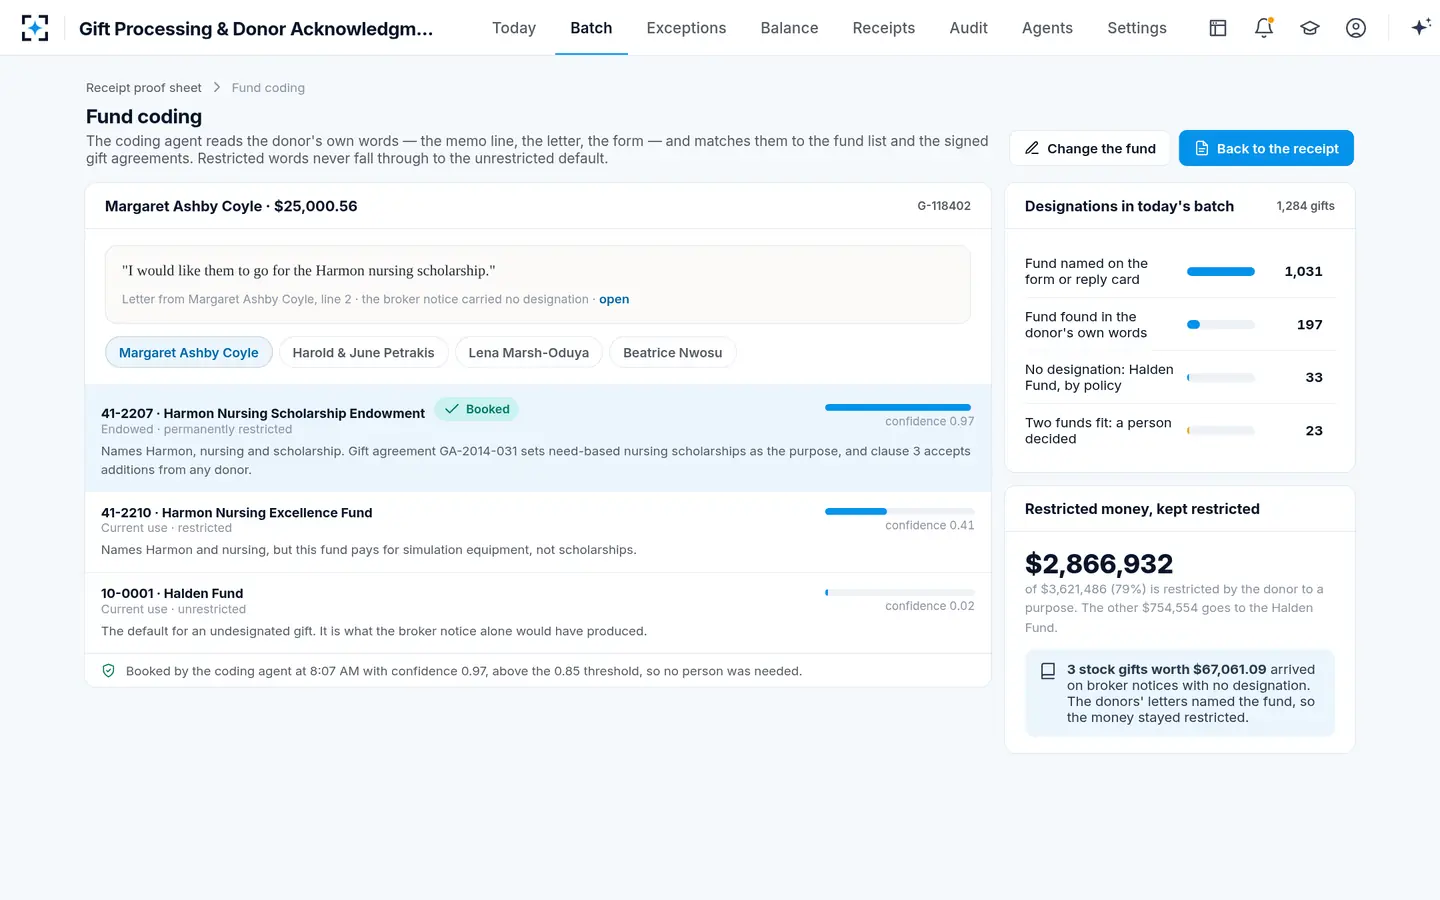Click the bar for Fund found in donor's words

pos(1221,324)
